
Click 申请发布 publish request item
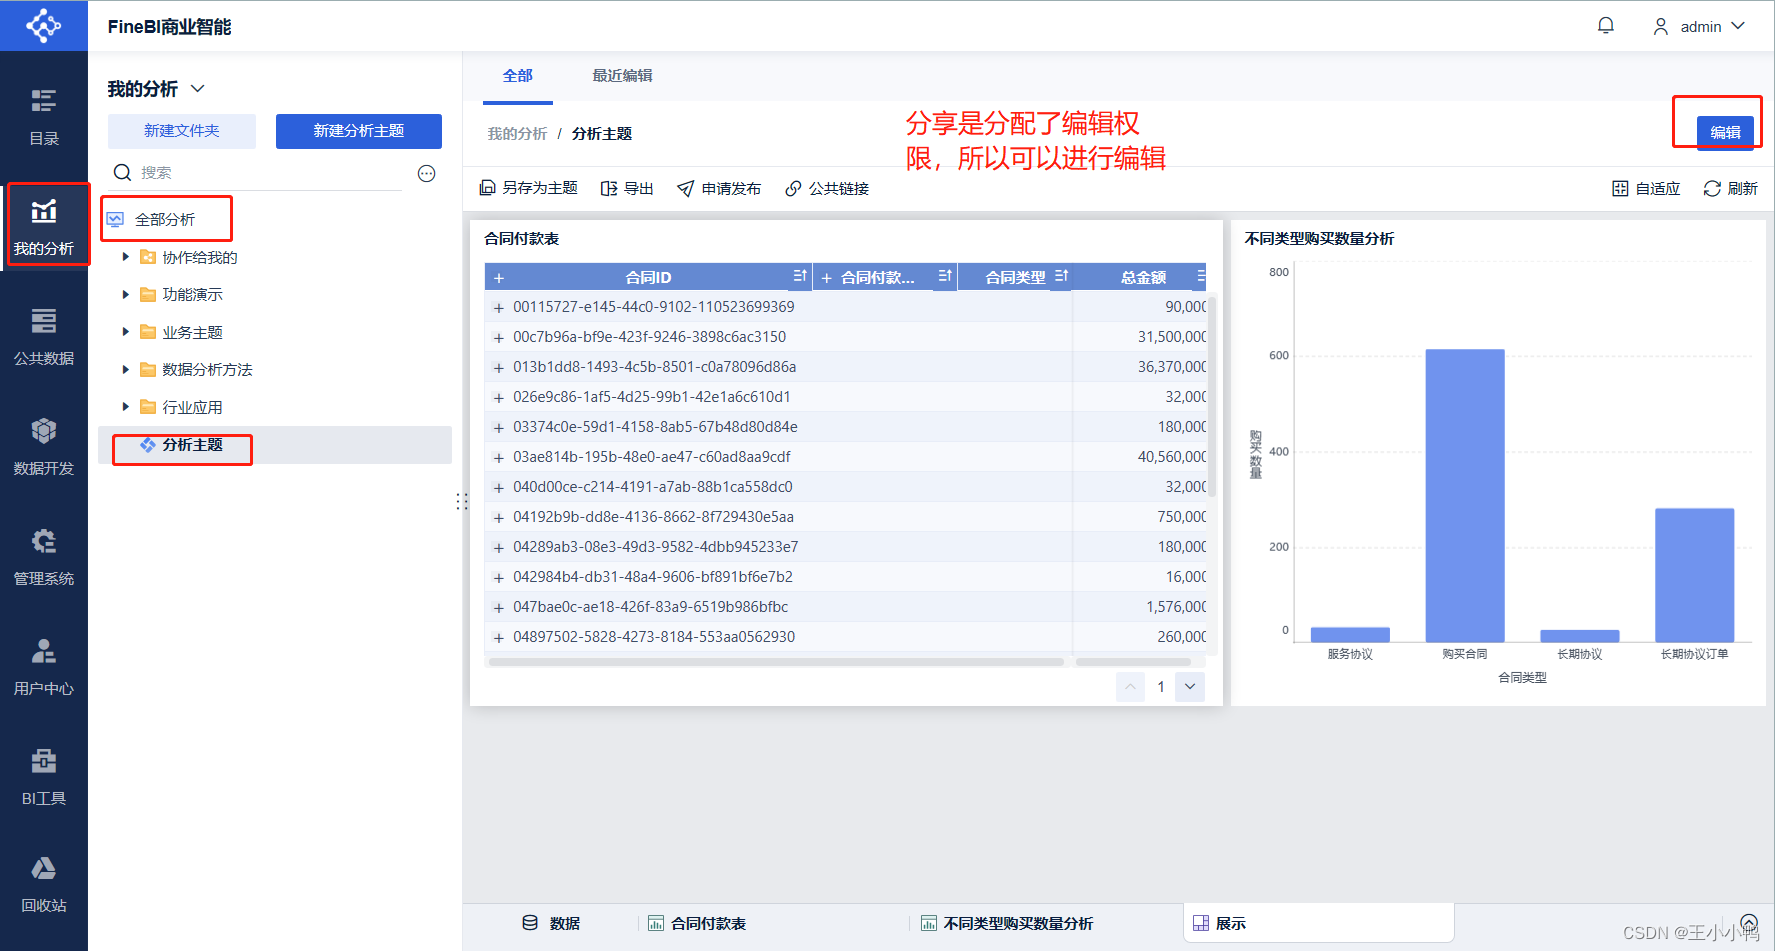[719, 188]
